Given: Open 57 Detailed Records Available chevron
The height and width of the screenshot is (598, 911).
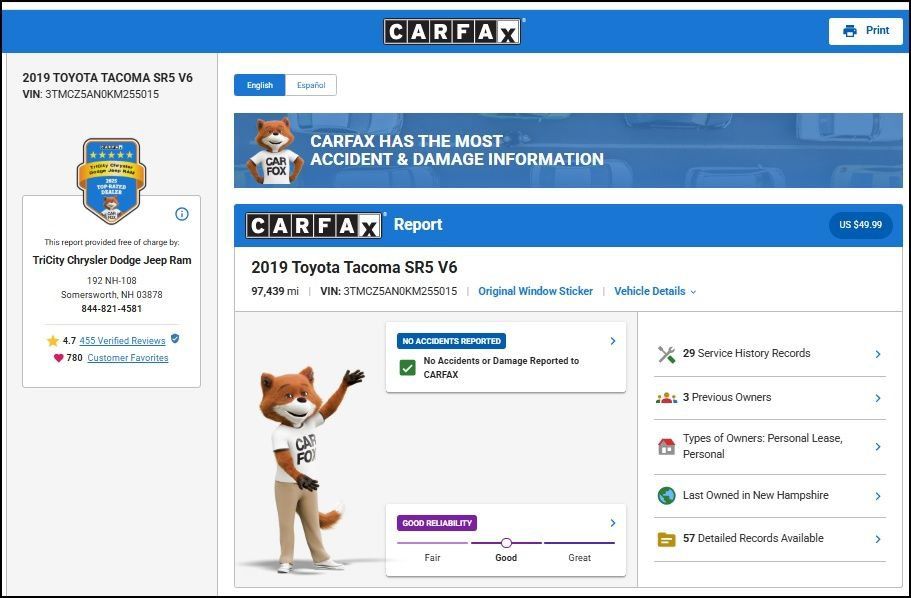Looking at the screenshot, I should (878, 539).
